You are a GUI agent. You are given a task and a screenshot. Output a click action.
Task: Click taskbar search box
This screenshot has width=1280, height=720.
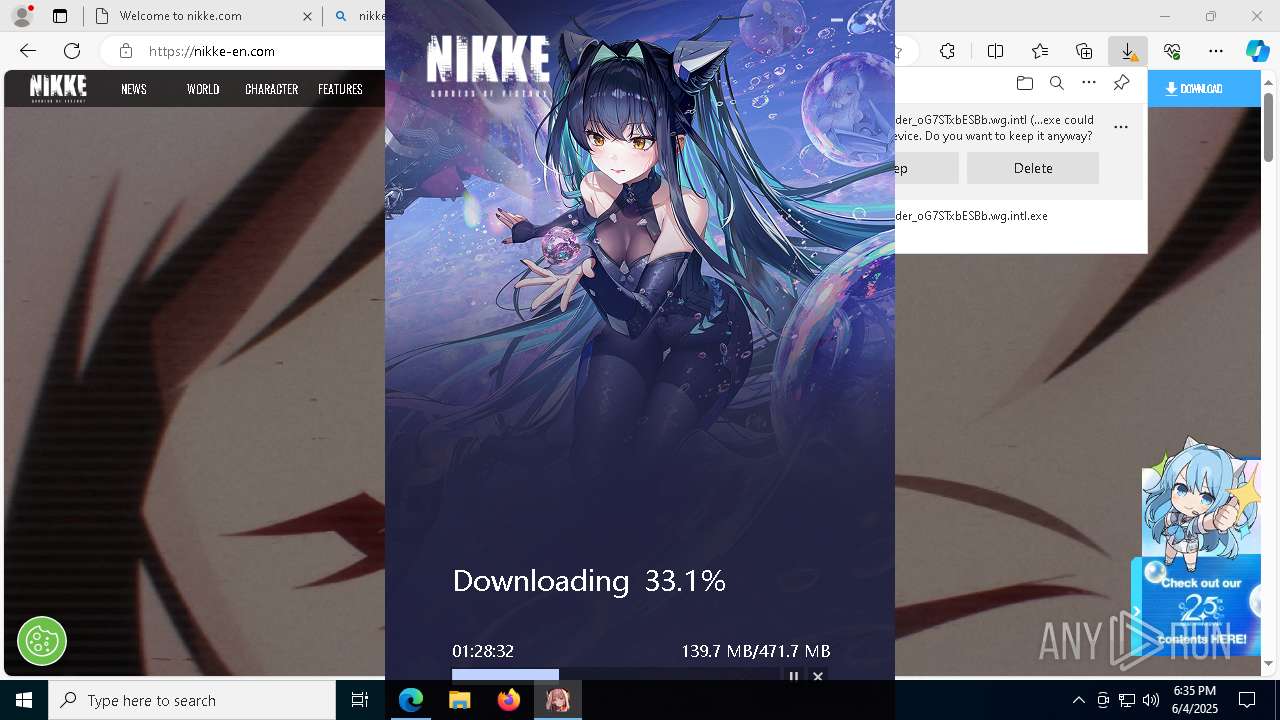click(192, 700)
